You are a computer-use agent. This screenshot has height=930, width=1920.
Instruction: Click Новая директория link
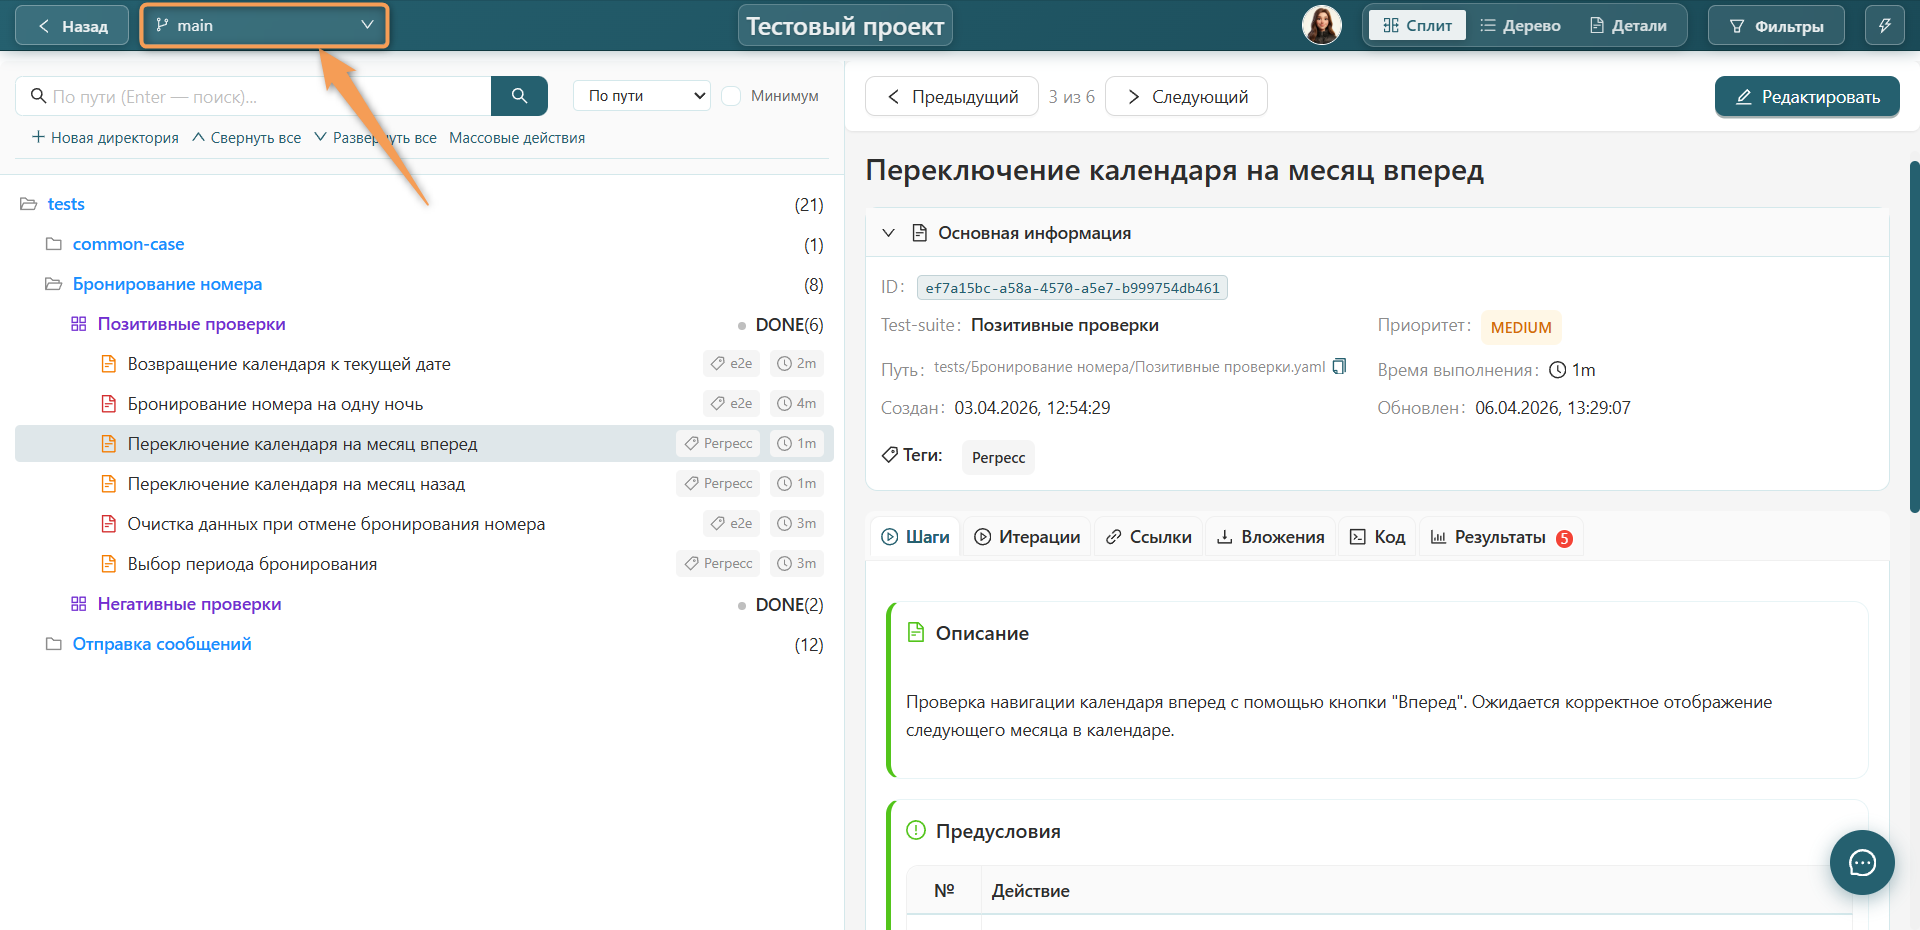[x=105, y=138]
